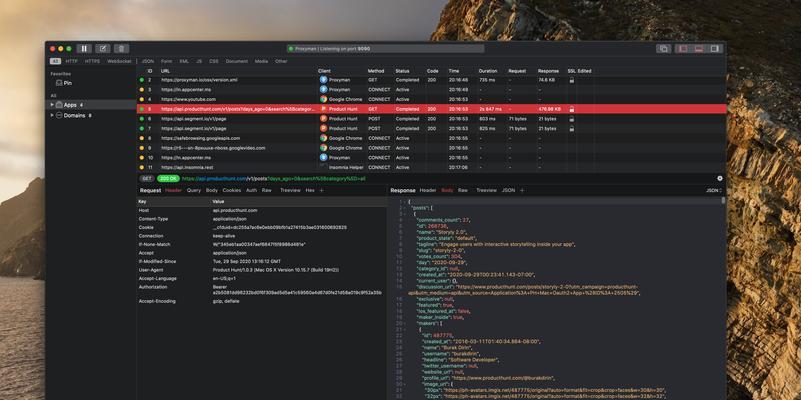
Task: Sort by the Duration column header
Action: click(488, 71)
